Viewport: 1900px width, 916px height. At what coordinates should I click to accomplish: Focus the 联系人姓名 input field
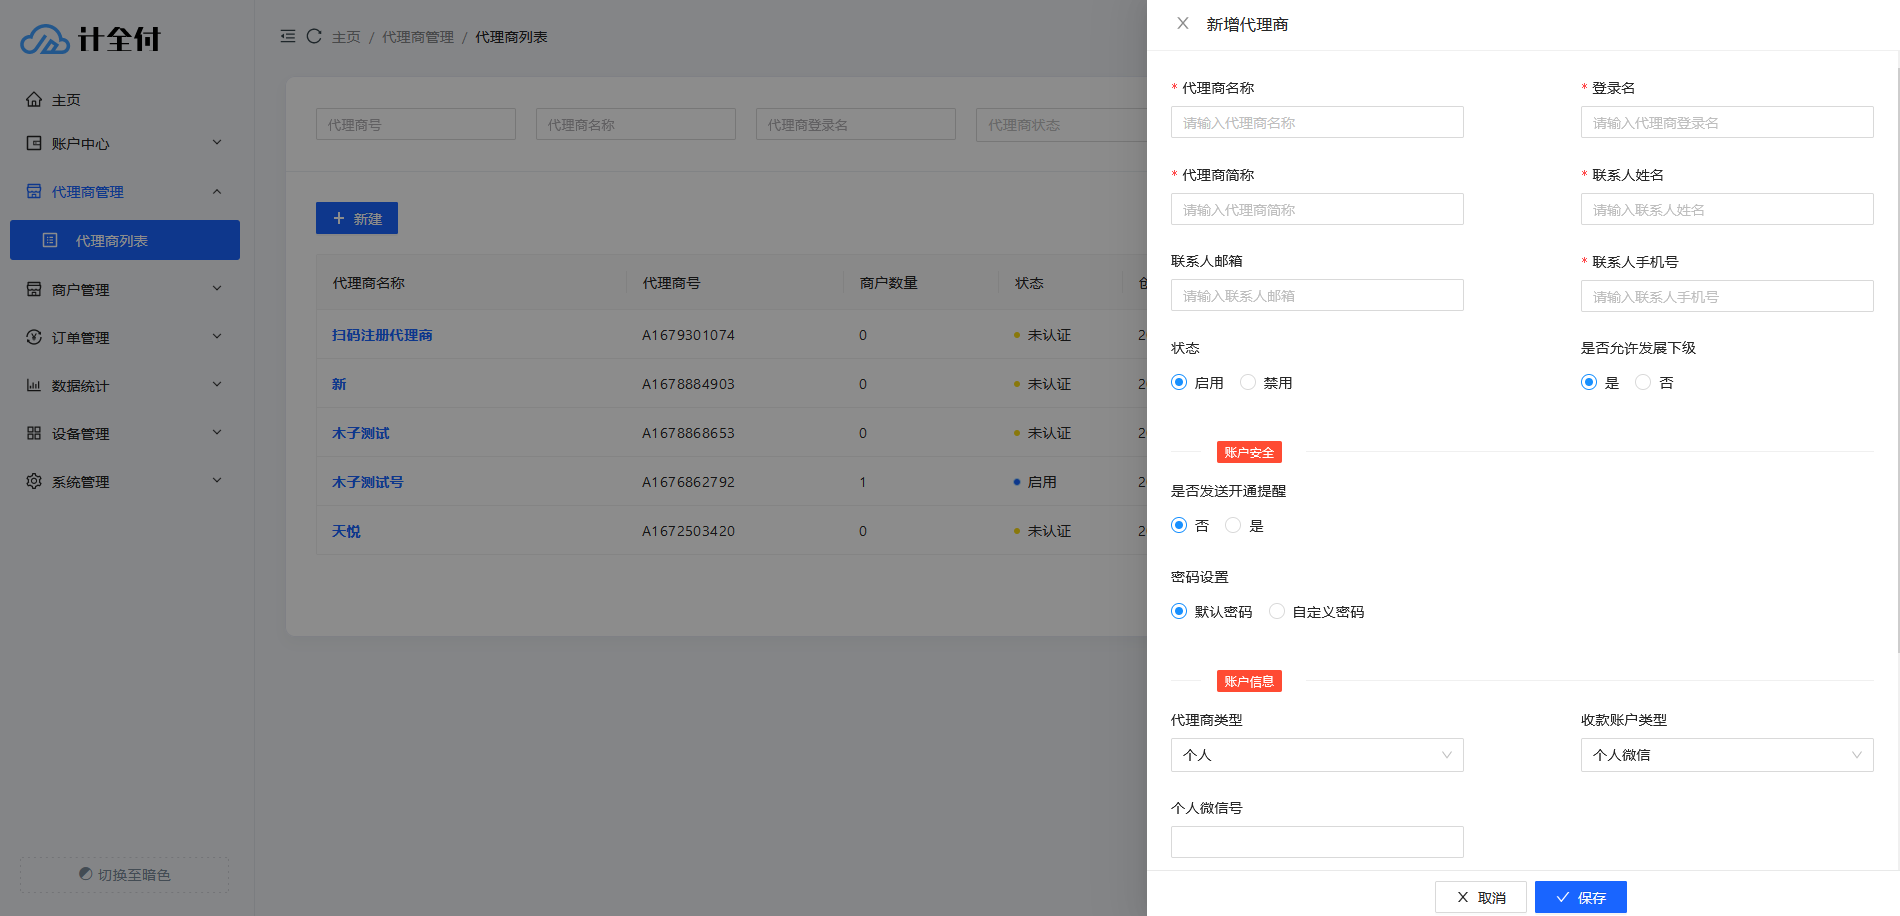coord(1727,209)
